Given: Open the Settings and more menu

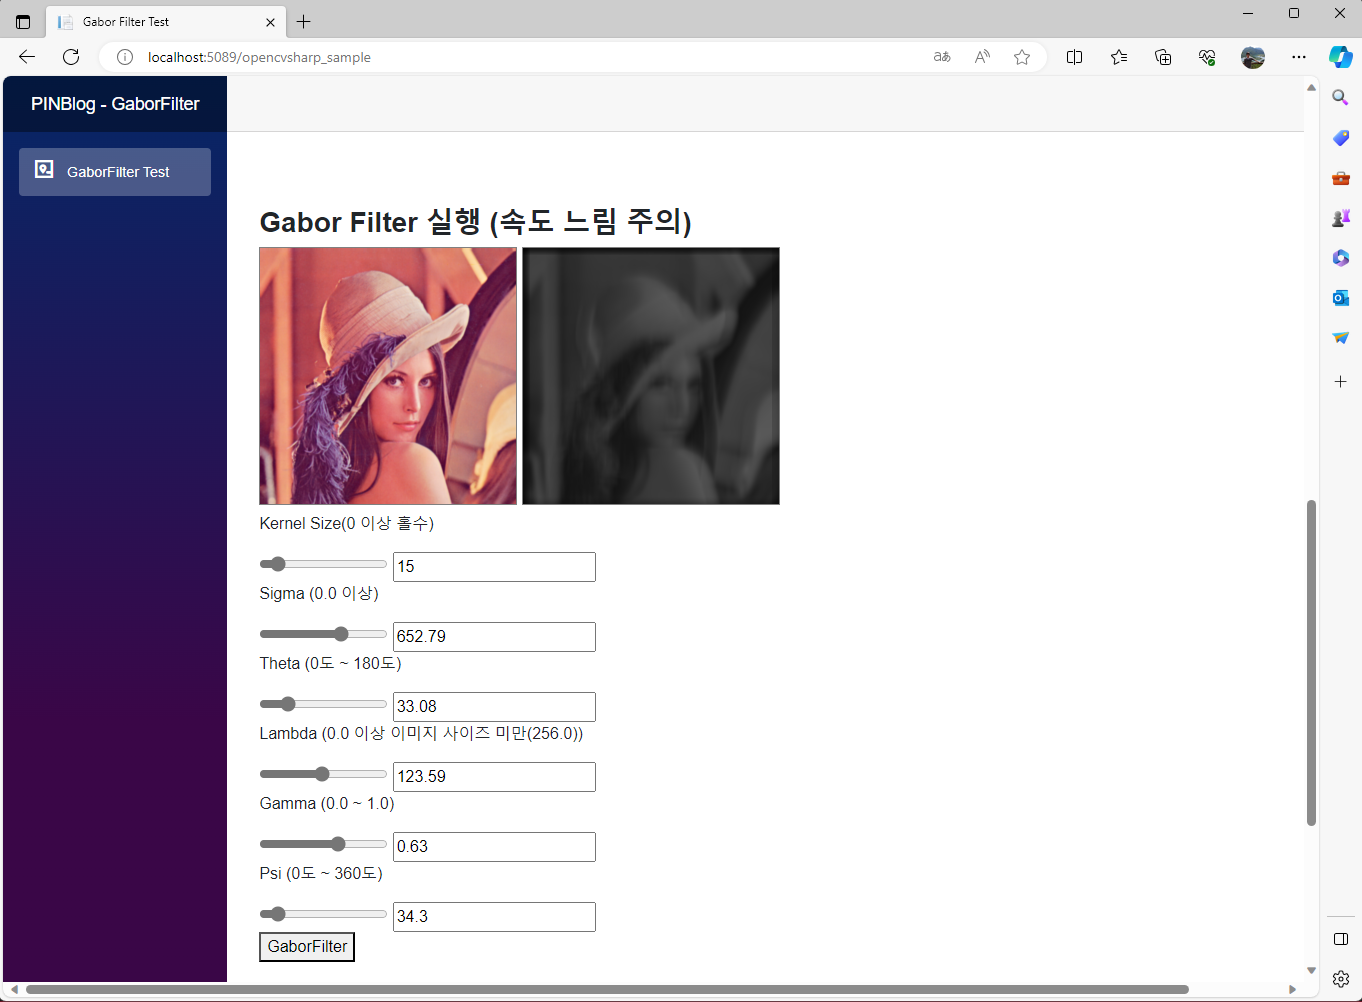Looking at the screenshot, I should tap(1298, 57).
